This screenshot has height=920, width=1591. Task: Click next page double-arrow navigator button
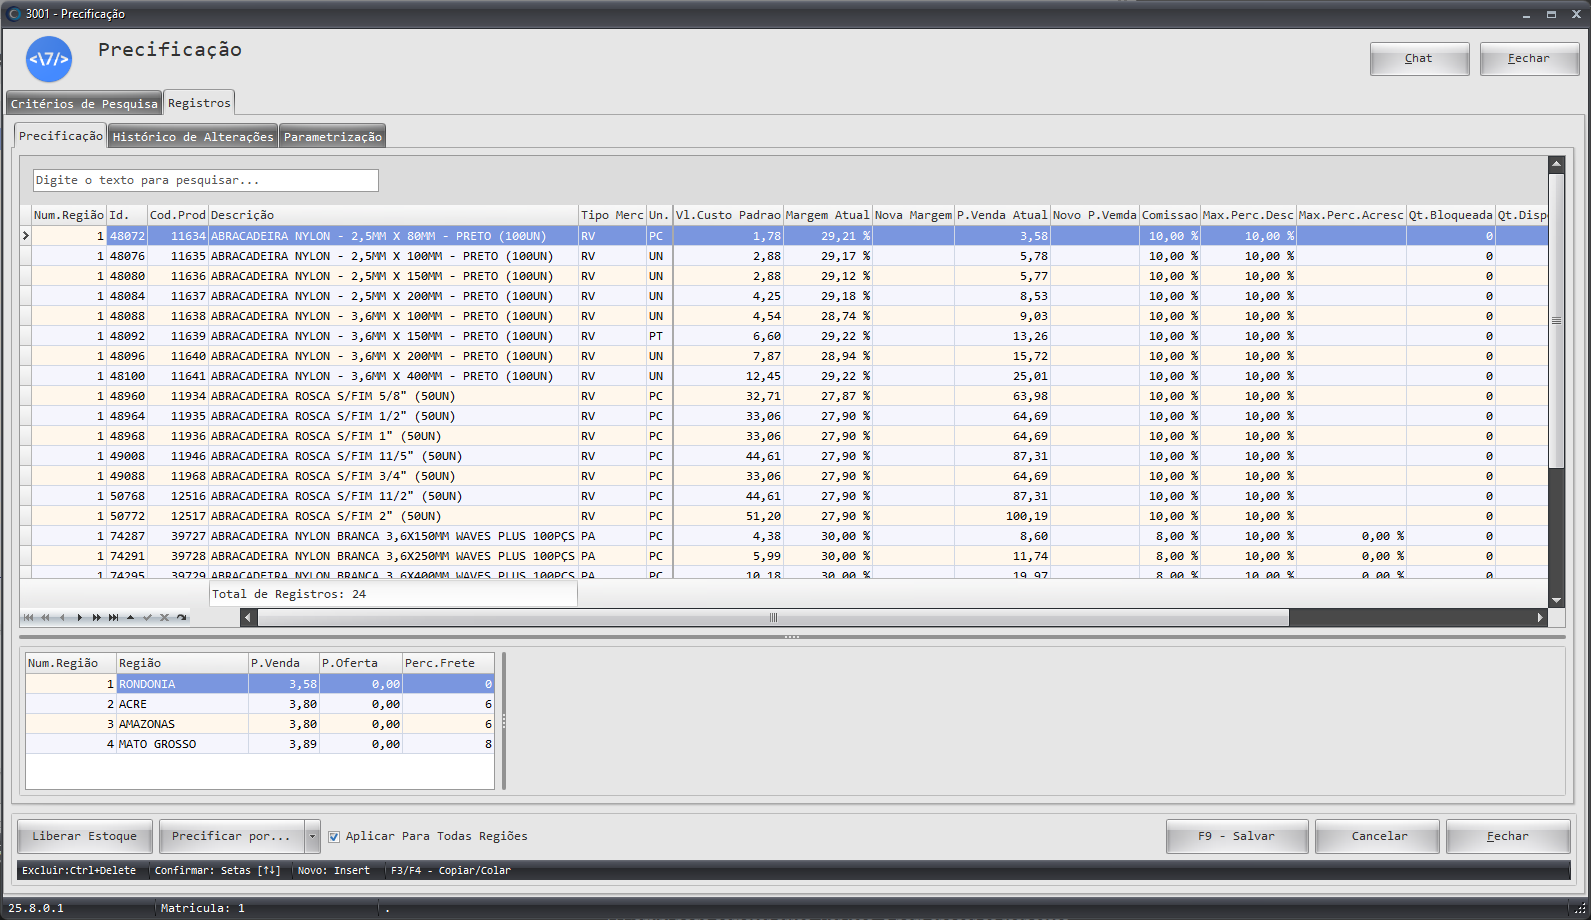[x=97, y=618]
